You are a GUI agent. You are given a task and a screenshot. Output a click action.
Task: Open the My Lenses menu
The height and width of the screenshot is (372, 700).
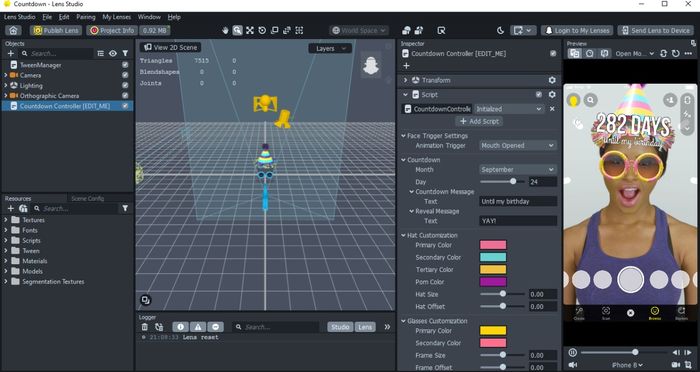(x=117, y=17)
